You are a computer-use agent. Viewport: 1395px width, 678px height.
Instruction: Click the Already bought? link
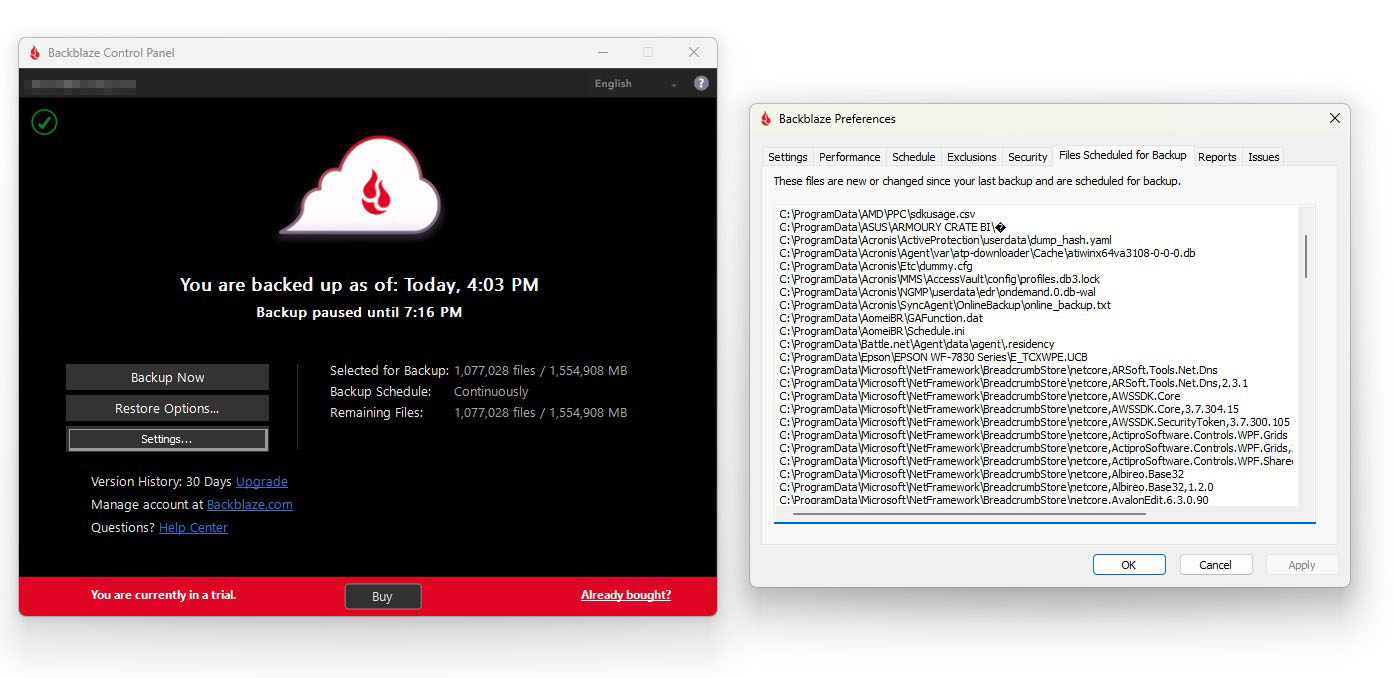(625, 595)
